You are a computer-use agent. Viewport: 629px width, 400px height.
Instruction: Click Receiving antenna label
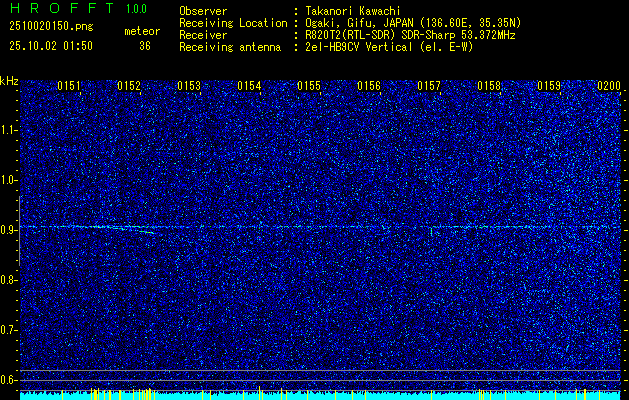pyautogui.click(x=230, y=47)
